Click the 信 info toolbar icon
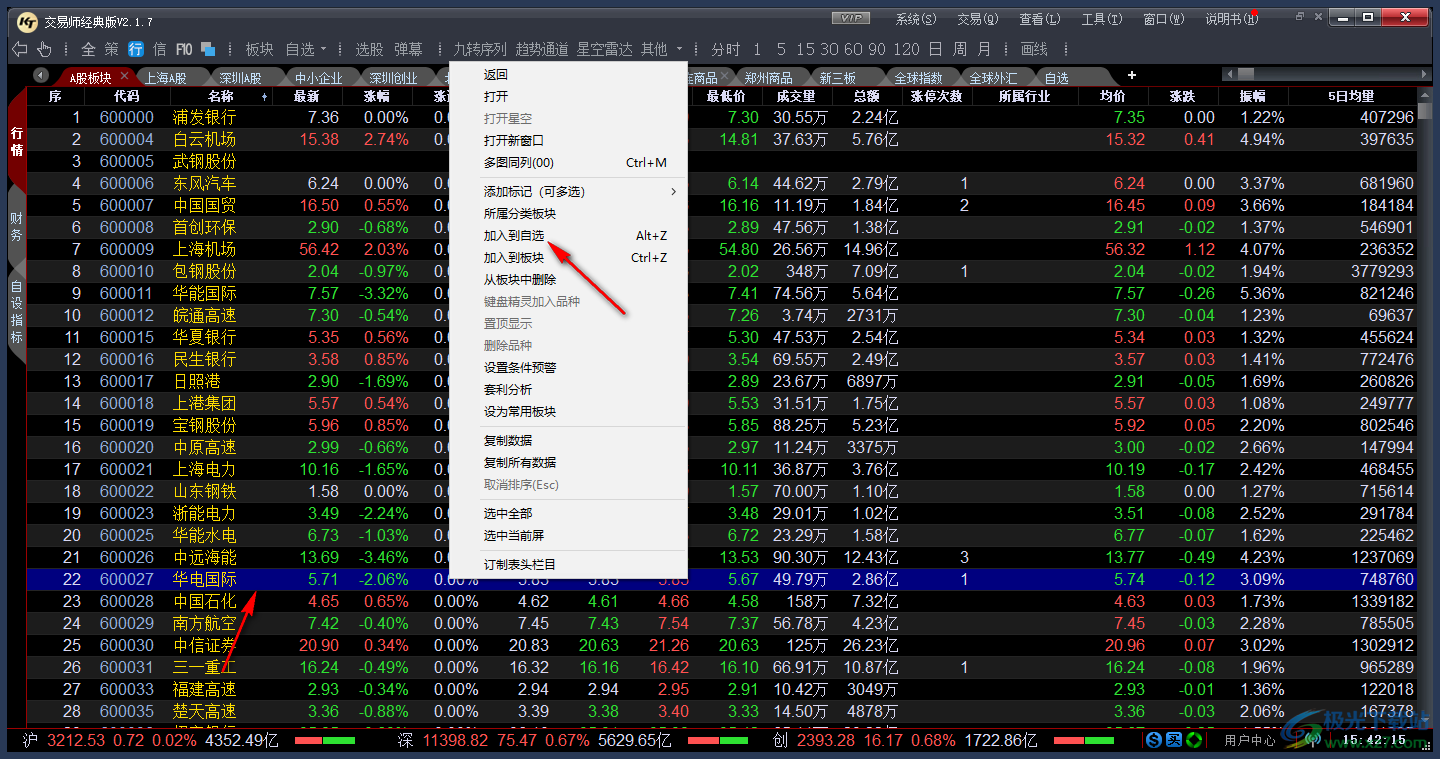The width and height of the screenshot is (1440, 759). pyautogui.click(x=159, y=49)
